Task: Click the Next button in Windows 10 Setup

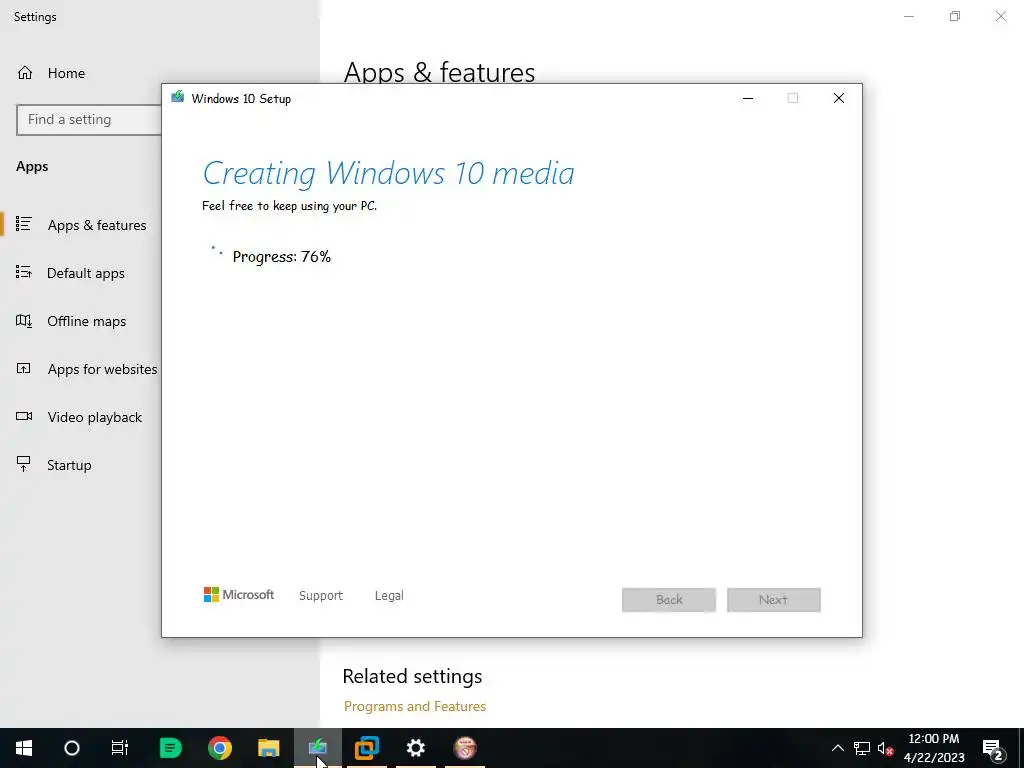Action: pos(774,600)
